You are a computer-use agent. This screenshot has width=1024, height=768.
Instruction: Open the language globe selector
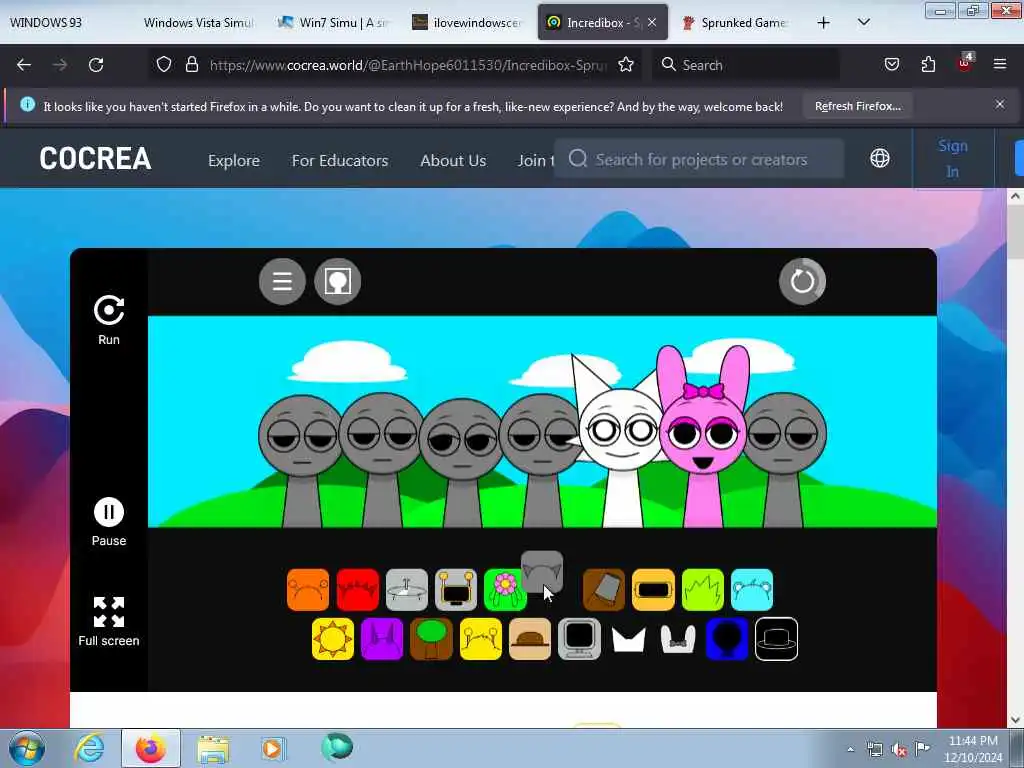click(880, 158)
